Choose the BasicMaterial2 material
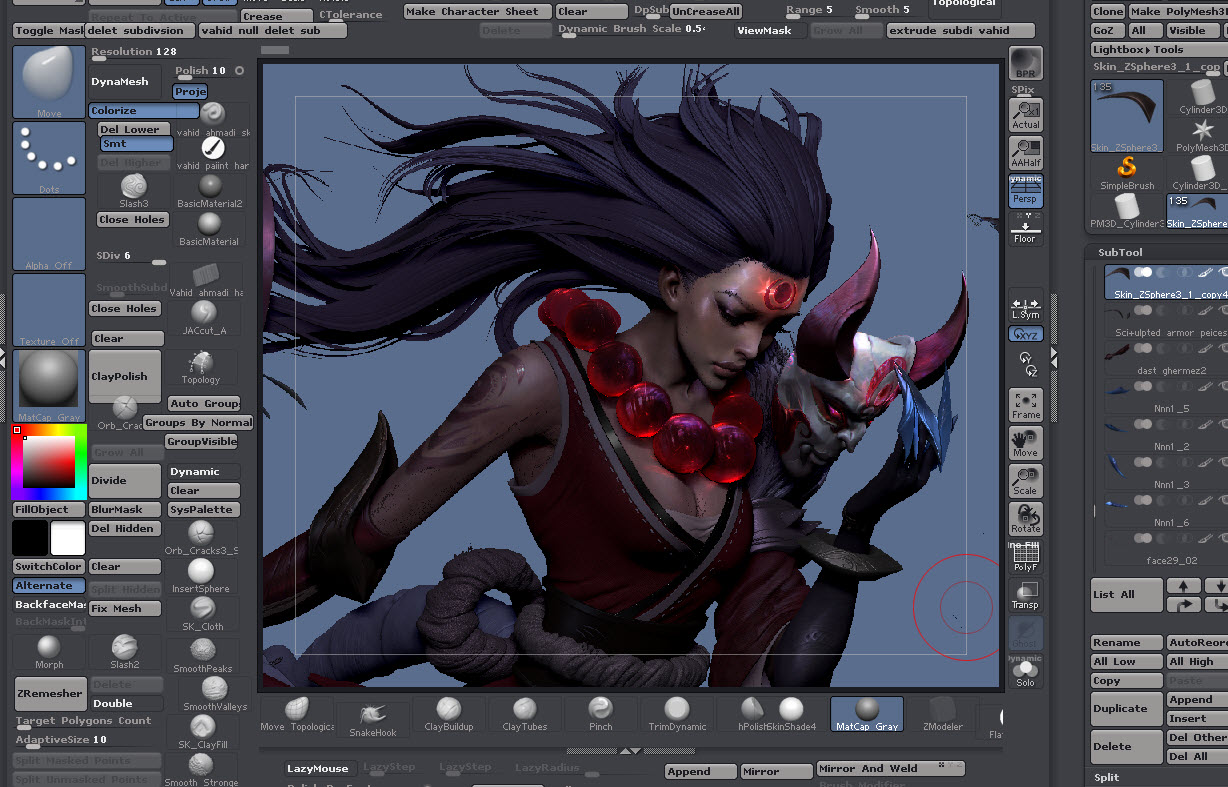Viewport: 1228px width, 787px height. (x=209, y=191)
